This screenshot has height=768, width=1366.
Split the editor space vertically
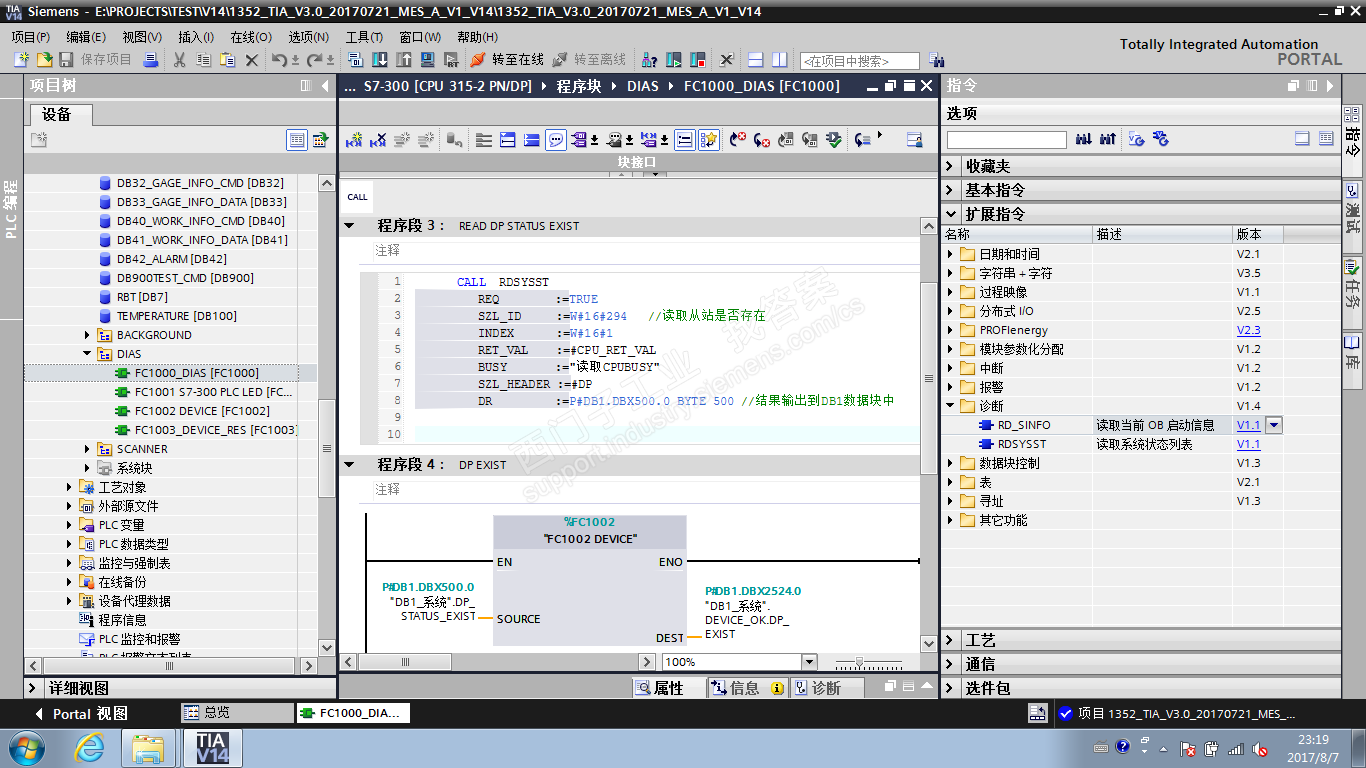[x=780, y=60]
